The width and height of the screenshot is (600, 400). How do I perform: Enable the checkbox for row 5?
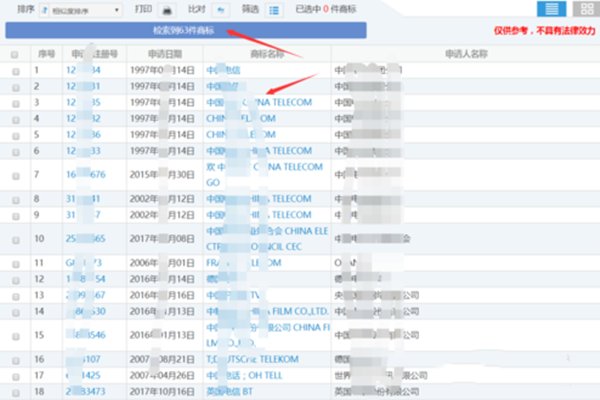(x=16, y=136)
